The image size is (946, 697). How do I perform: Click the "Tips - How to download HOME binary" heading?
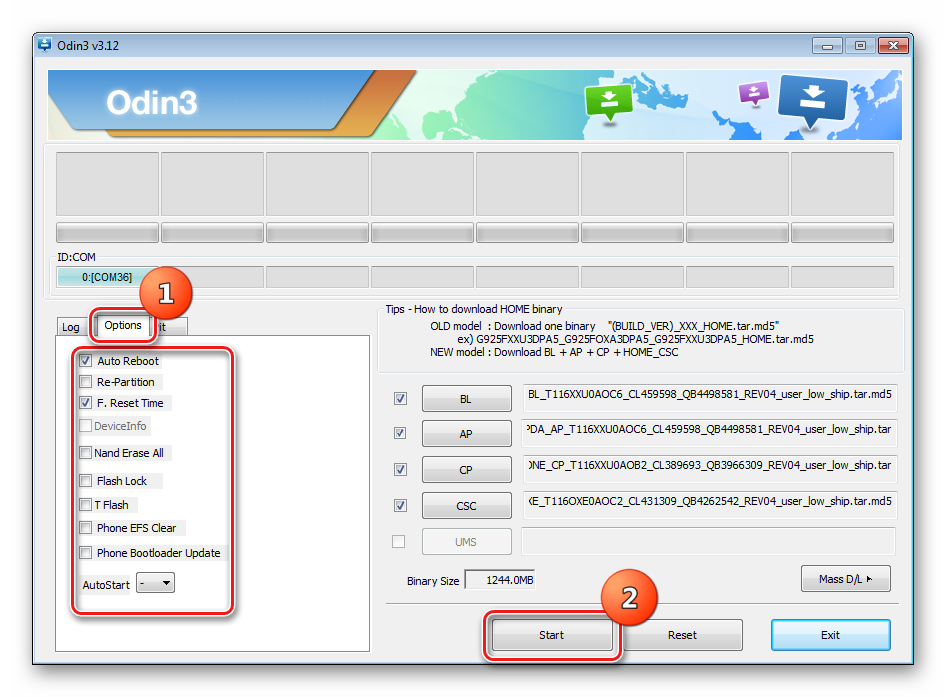tap(474, 309)
